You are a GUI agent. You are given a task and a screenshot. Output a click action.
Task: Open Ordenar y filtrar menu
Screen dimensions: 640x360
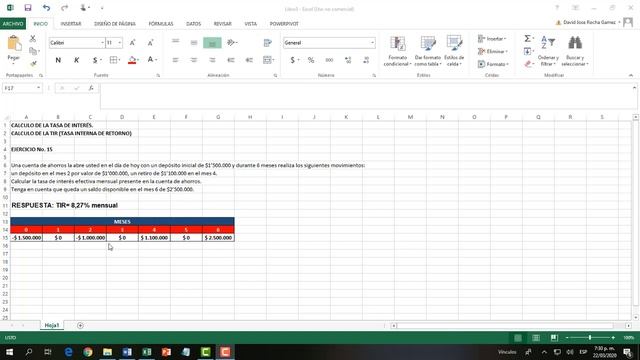548,51
